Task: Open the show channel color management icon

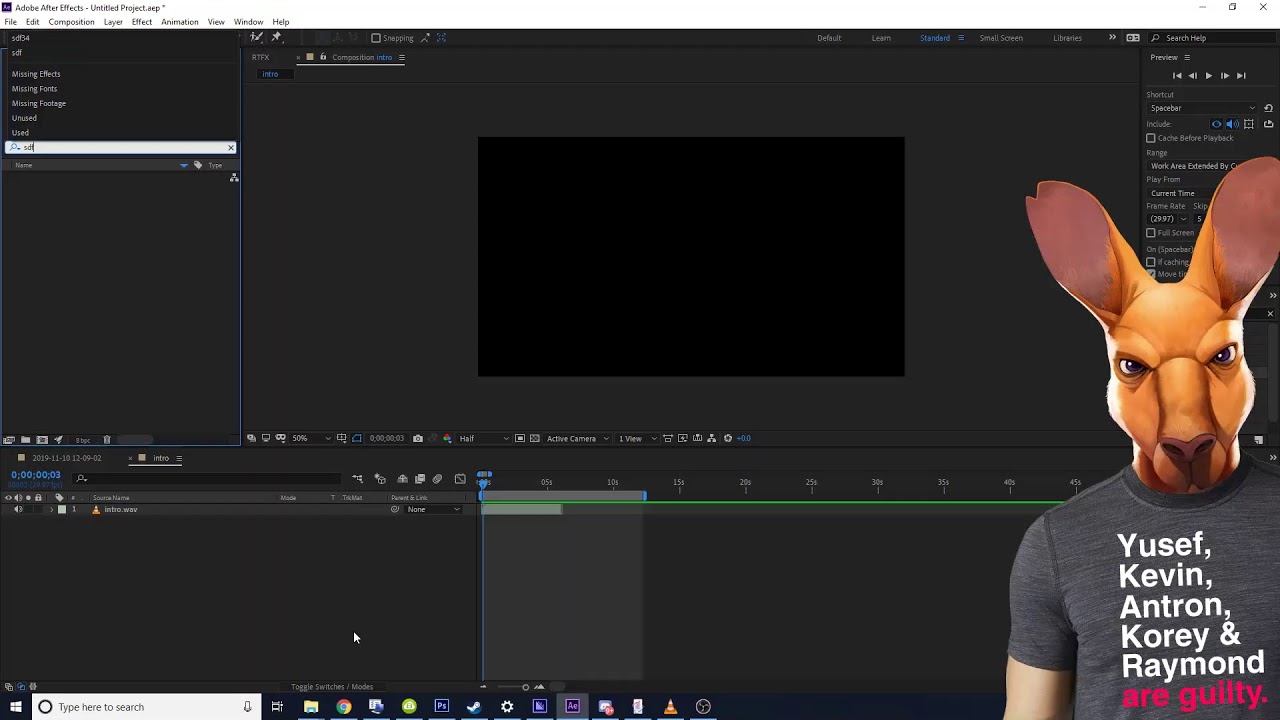Action: 447,438
